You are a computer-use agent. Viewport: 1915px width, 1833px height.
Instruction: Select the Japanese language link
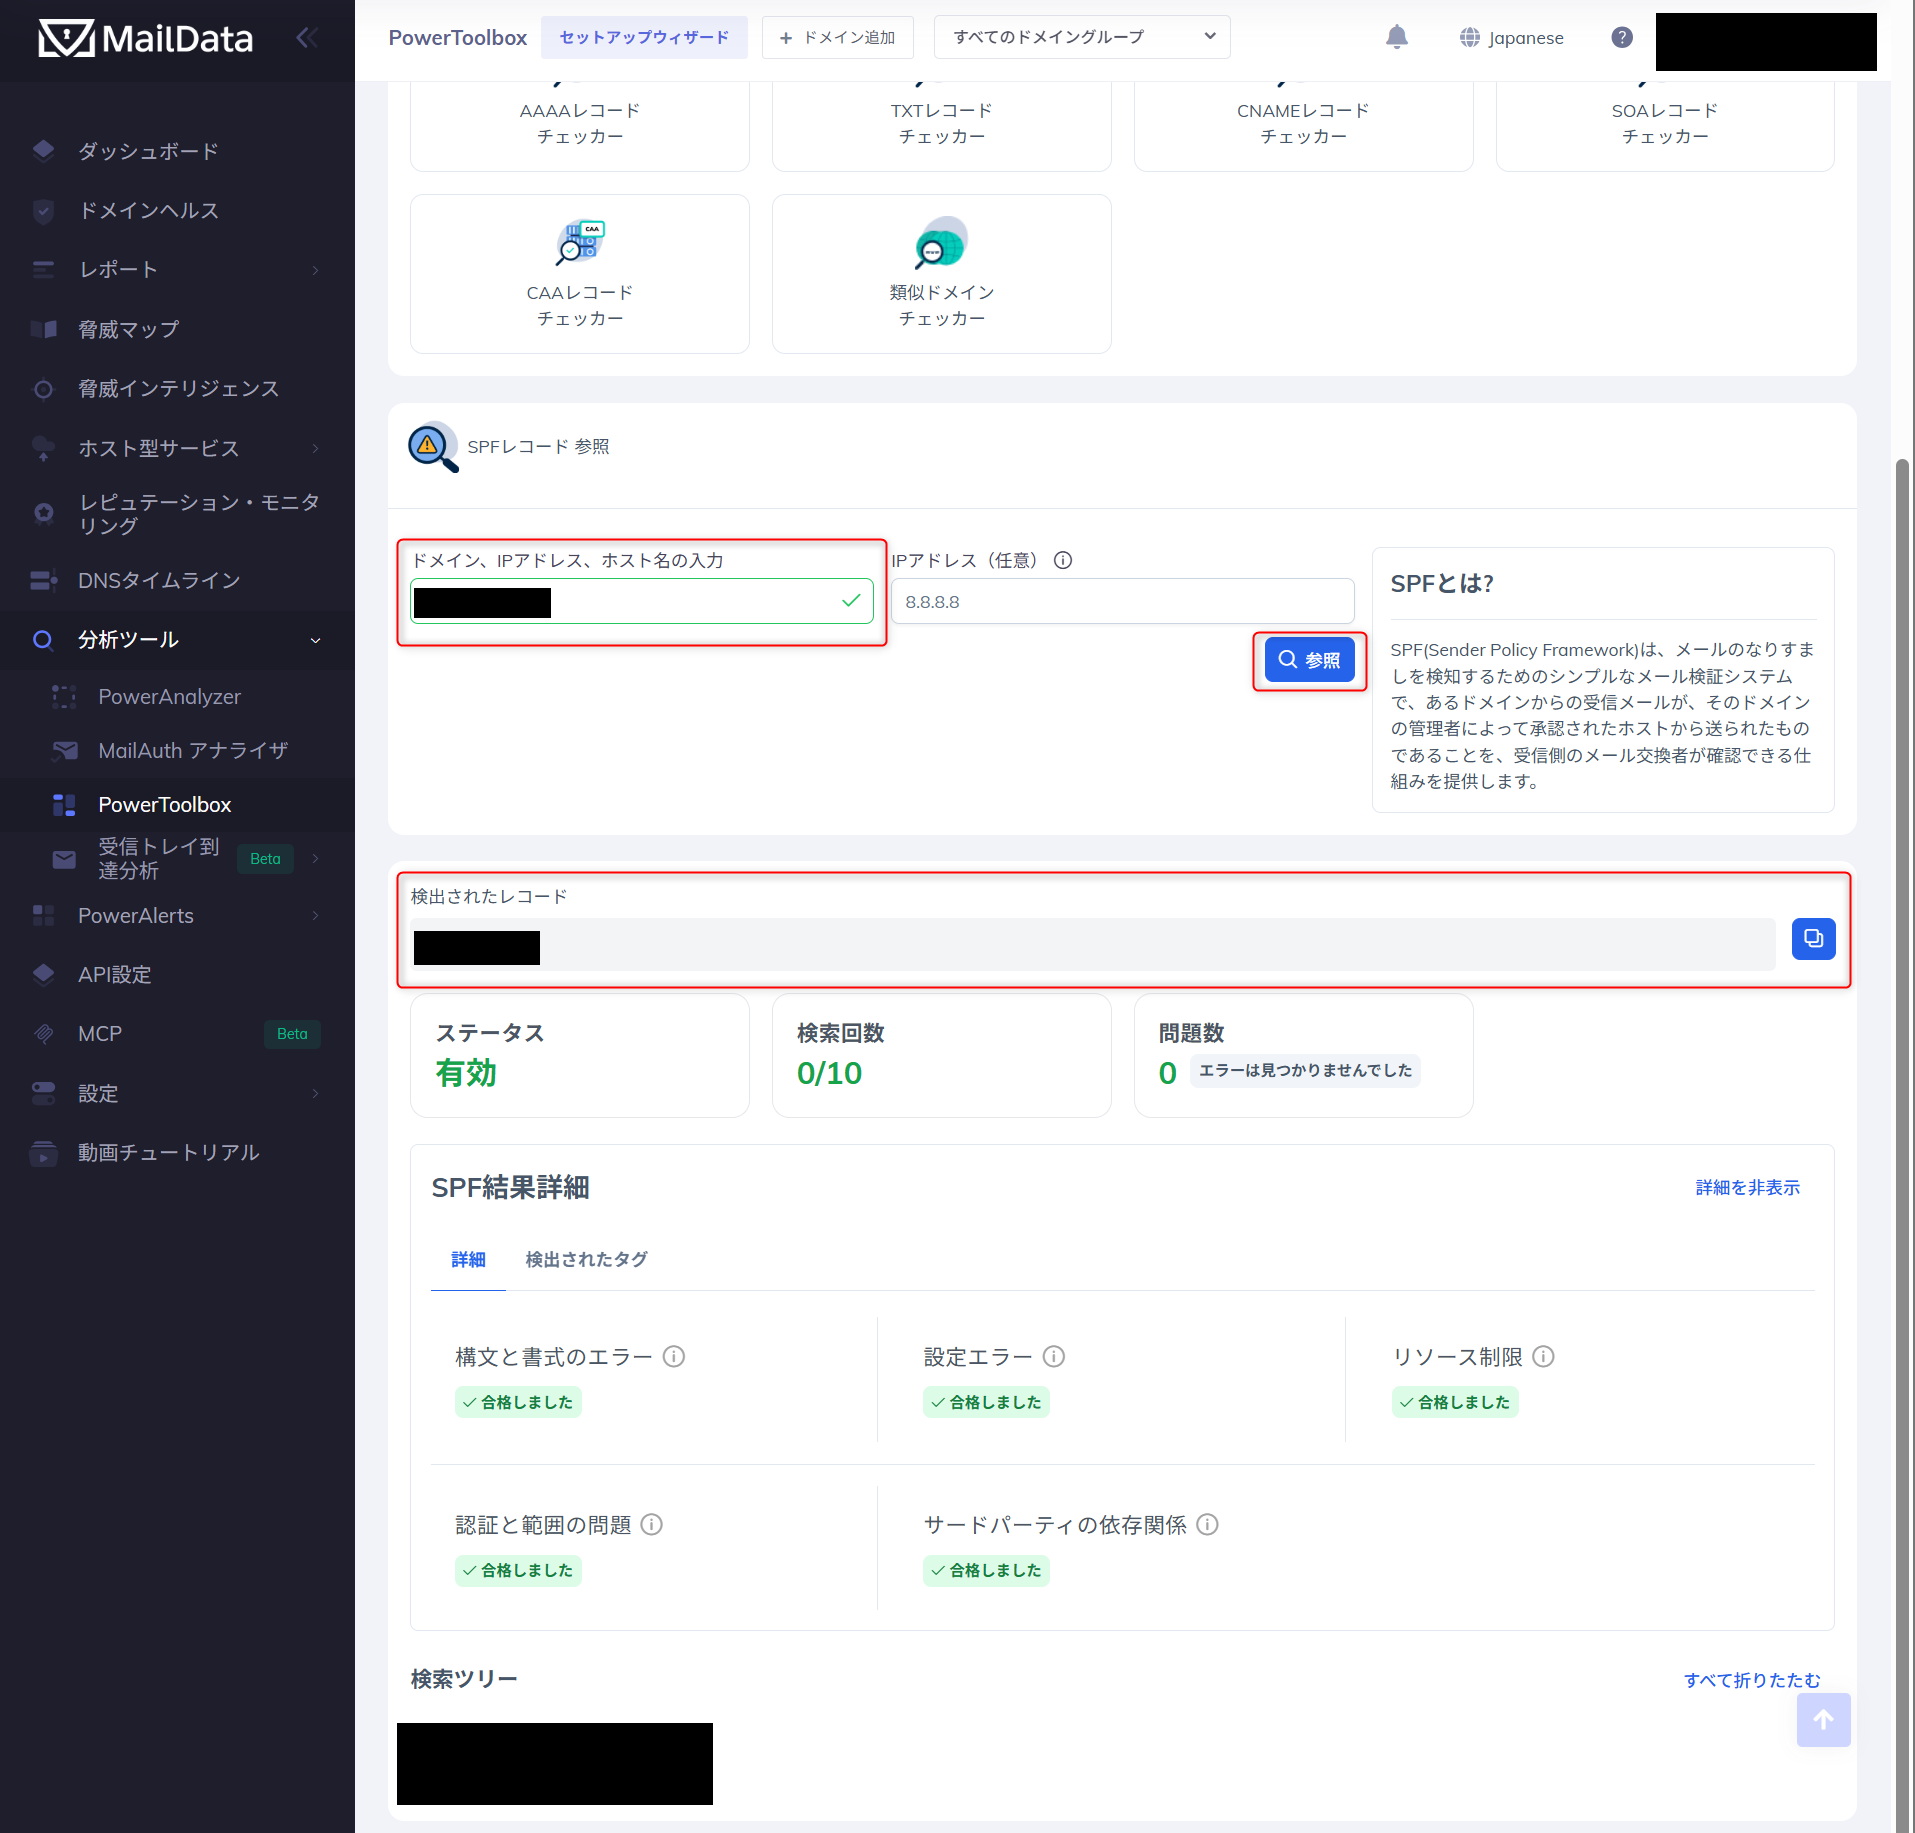point(1526,38)
